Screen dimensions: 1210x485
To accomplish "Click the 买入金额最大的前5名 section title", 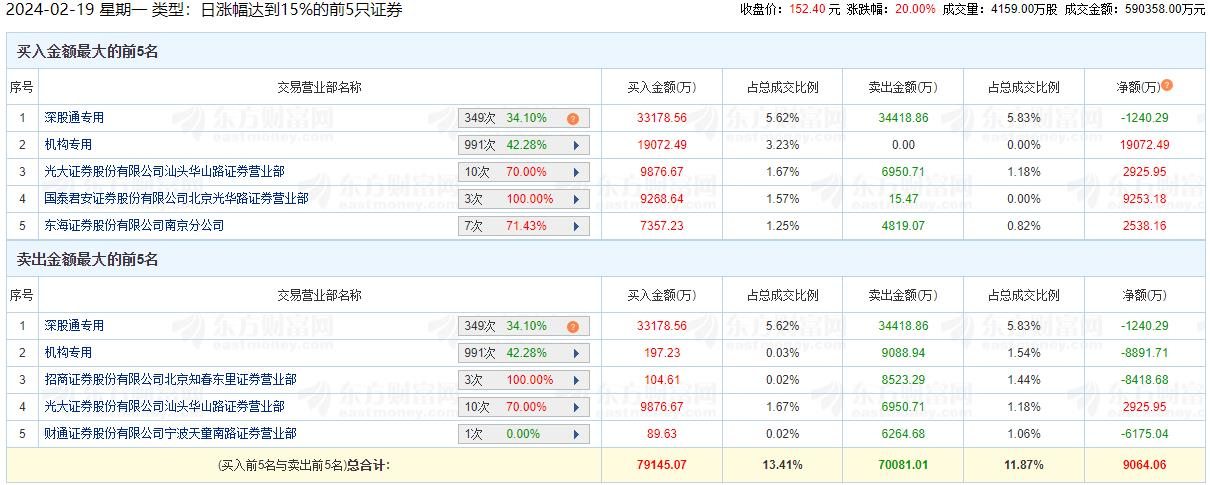I will tap(88, 52).
